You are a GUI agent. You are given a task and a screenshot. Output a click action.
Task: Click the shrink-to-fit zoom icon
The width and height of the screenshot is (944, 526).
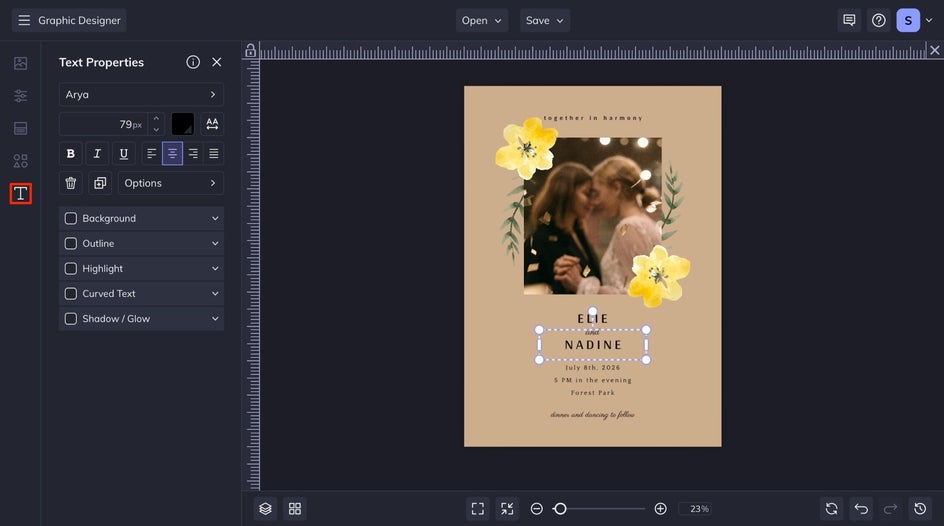[508, 509]
